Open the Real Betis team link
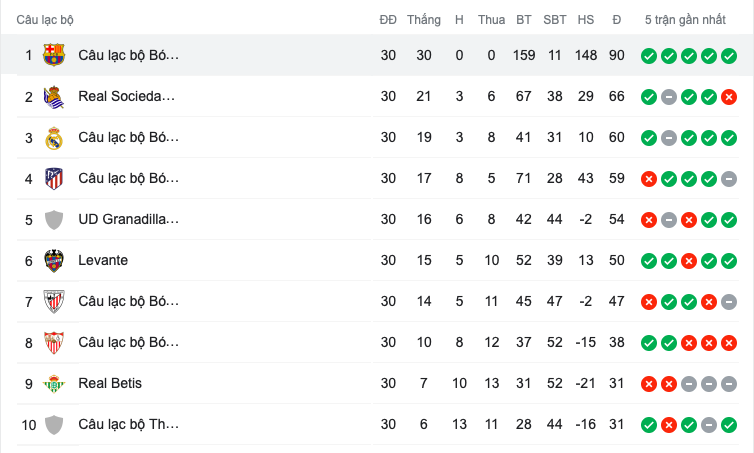 pyautogui.click(x=110, y=383)
